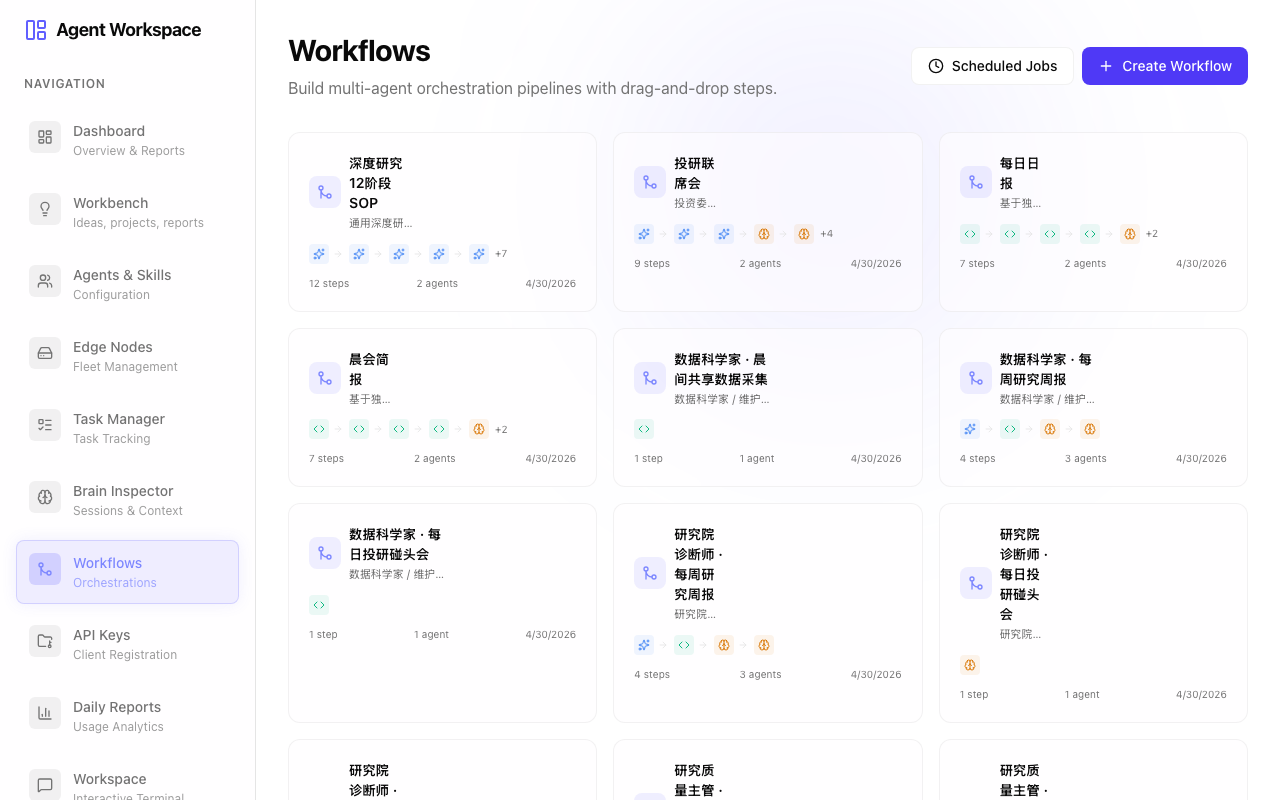Open Dashboard via its grid icon

coord(45,137)
